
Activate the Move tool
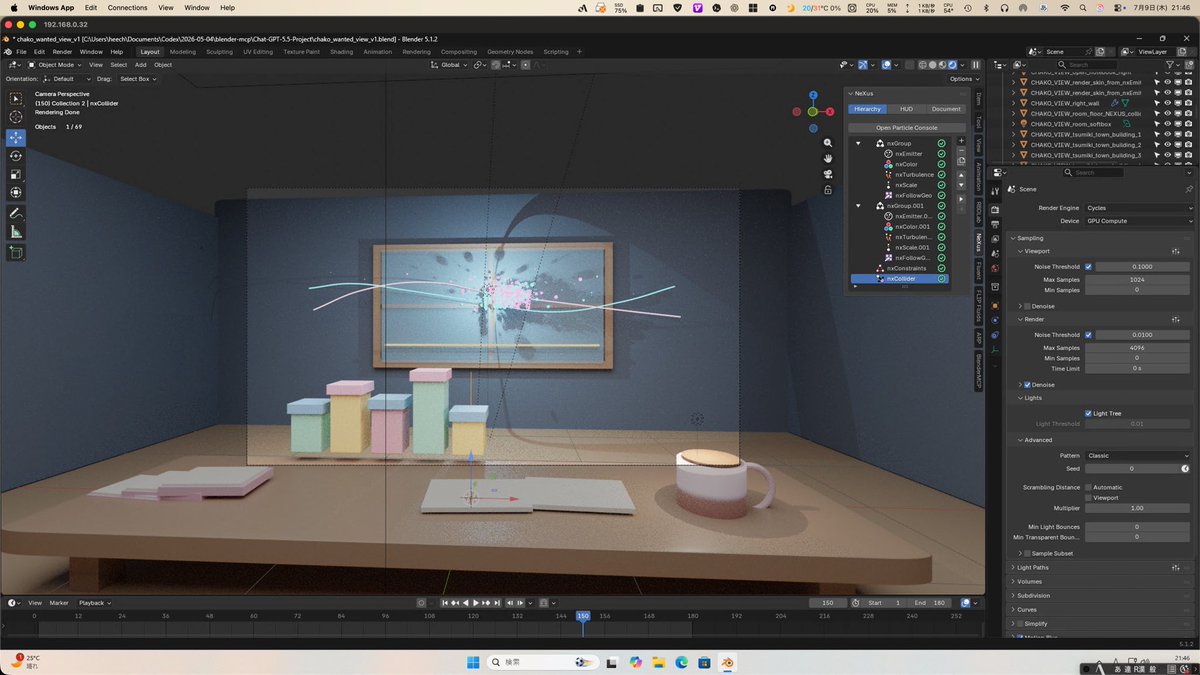[16, 137]
